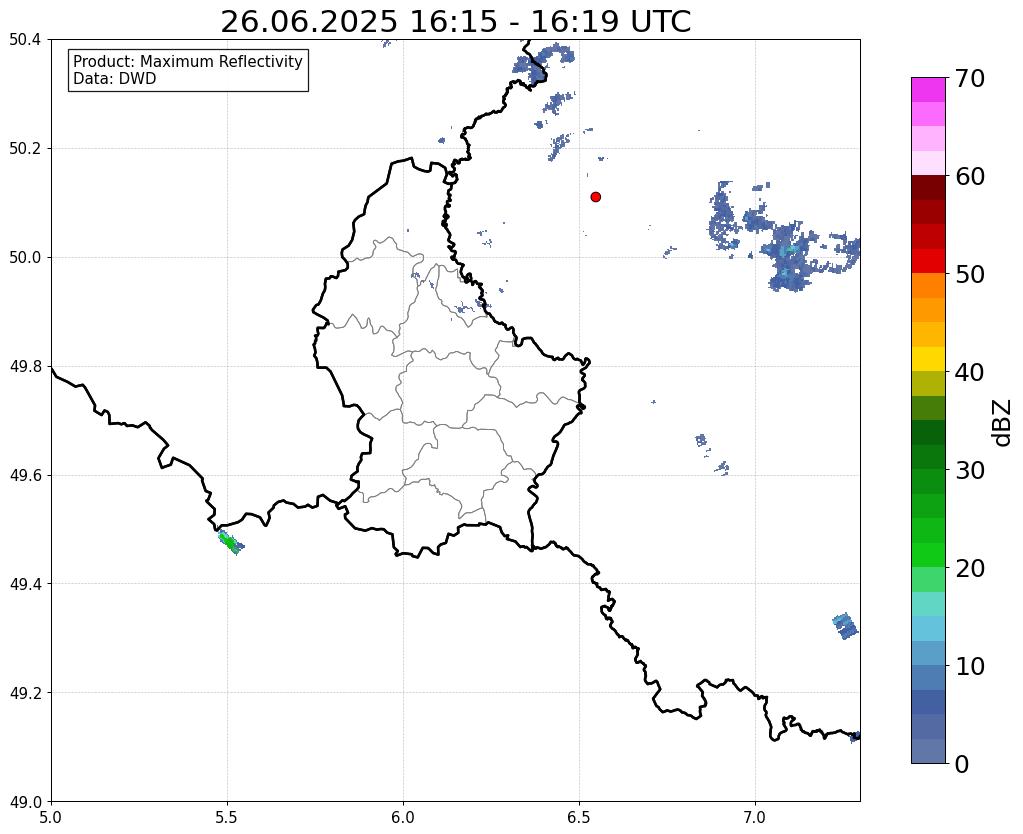Click the colorbar tick label 50
Screen dimensions: 1023x834
pyautogui.click(x=970, y=274)
